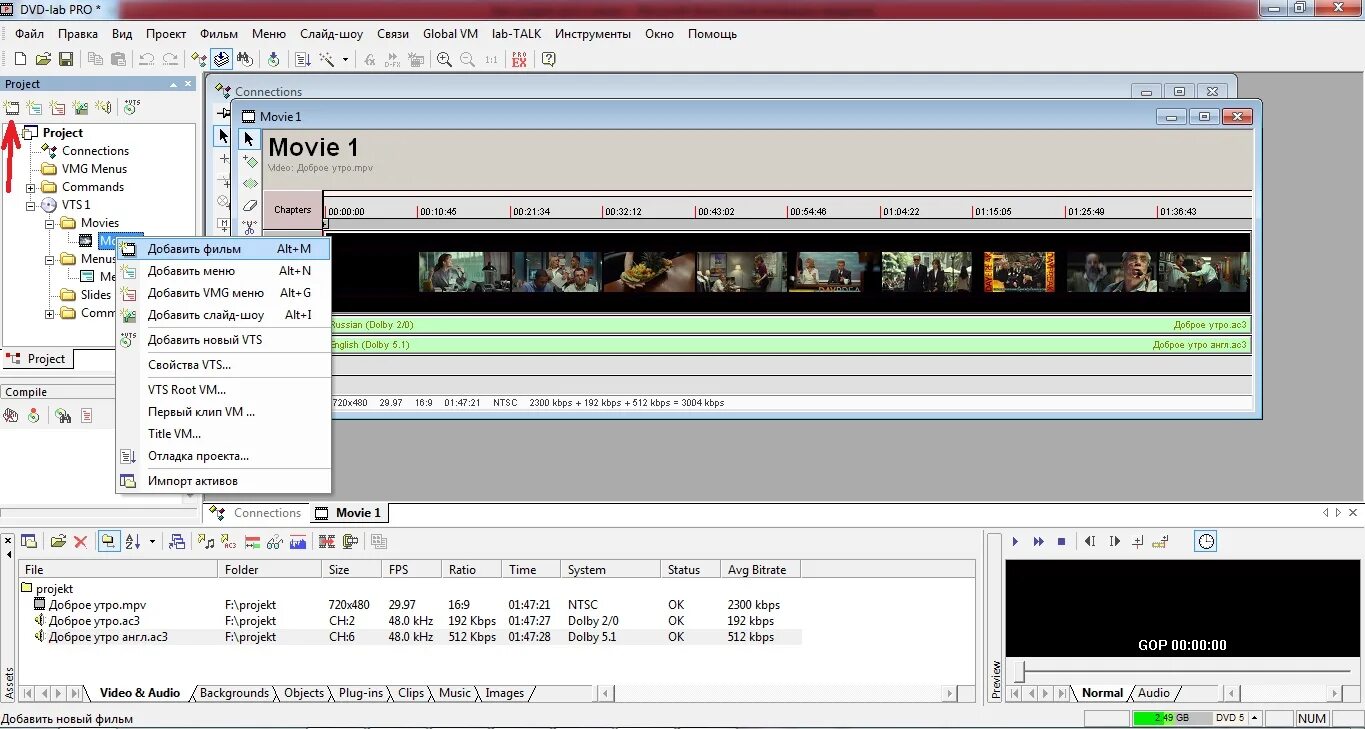Viewport: 1365px width, 729px height.
Task: Click import folder icon in Assets toolbar
Action: tap(58, 541)
